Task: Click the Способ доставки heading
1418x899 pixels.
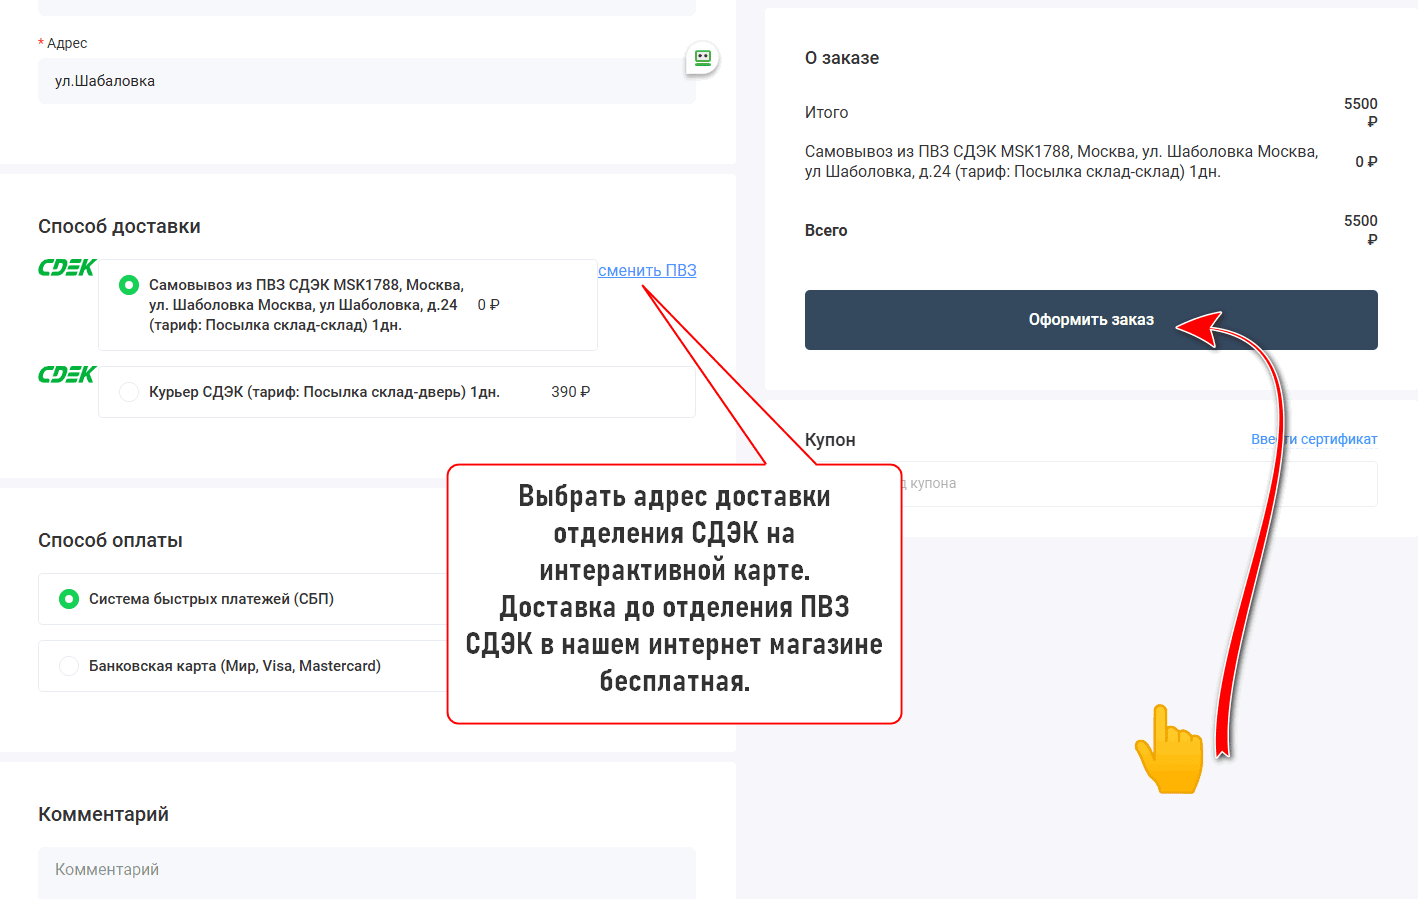Action: (x=119, y=226)
